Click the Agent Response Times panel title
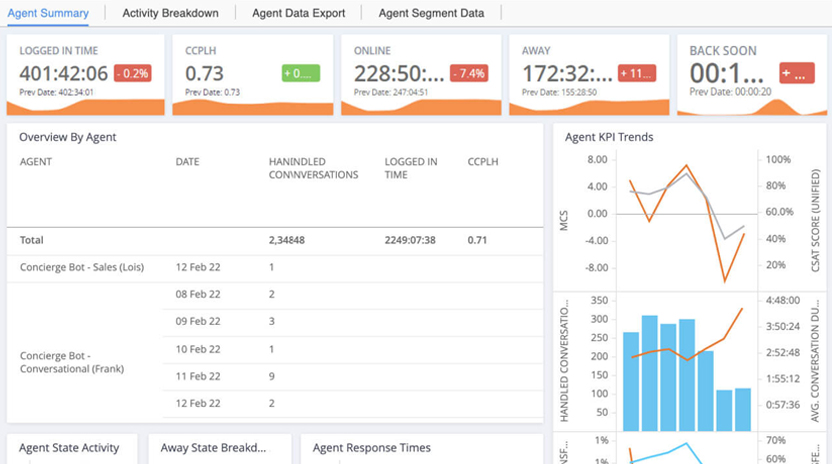 click(371, 448)
